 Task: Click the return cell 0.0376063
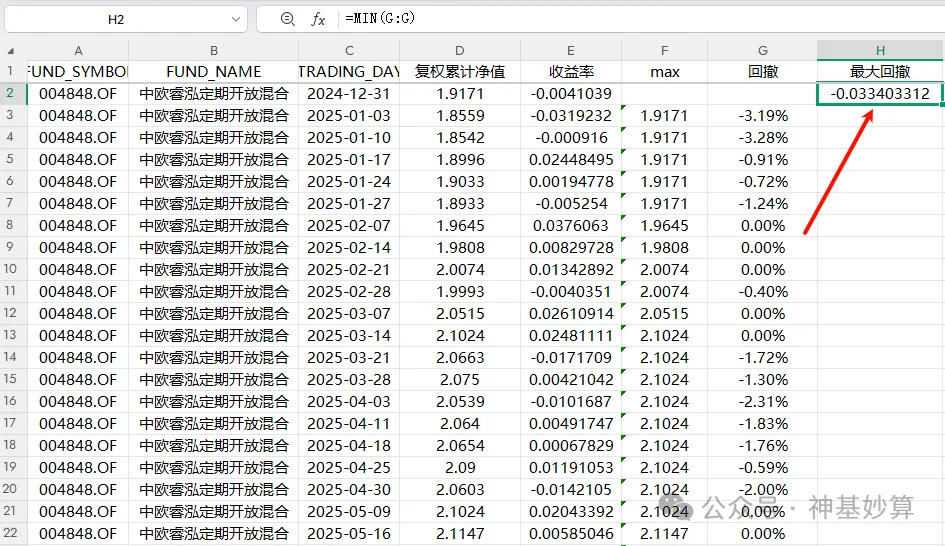[571, 226]
